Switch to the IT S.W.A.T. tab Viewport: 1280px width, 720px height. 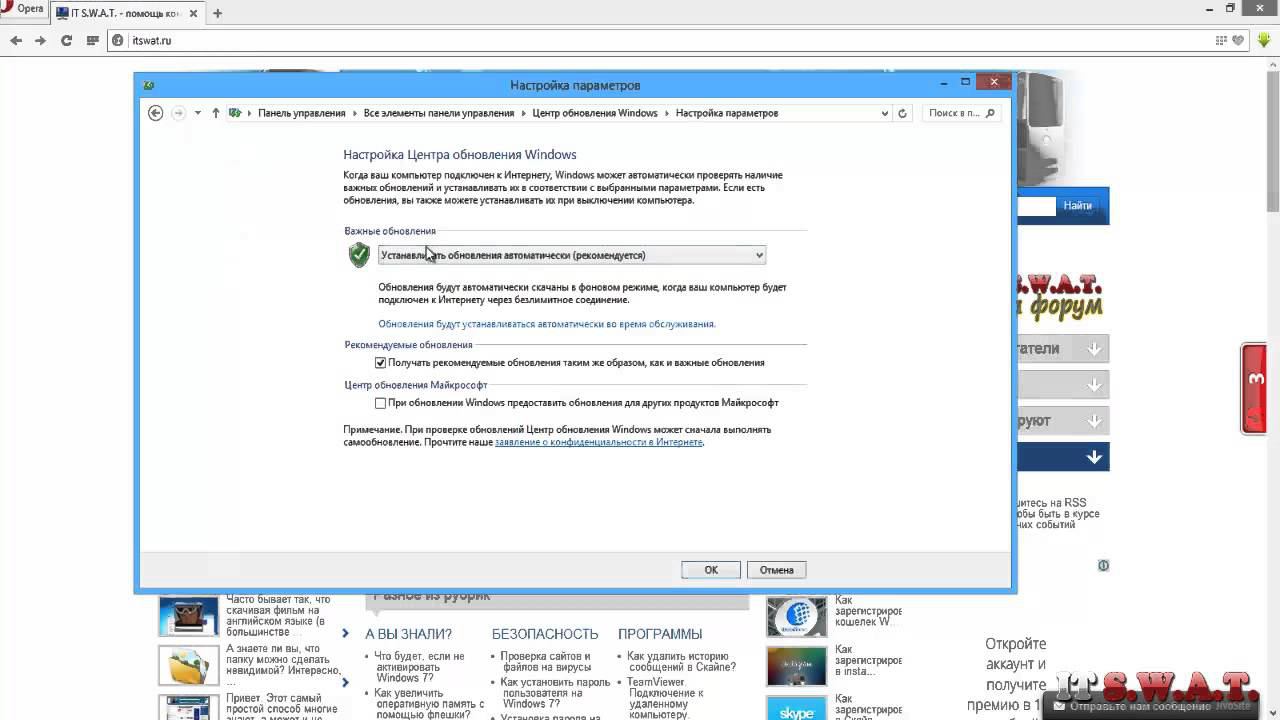click(128, 13)
